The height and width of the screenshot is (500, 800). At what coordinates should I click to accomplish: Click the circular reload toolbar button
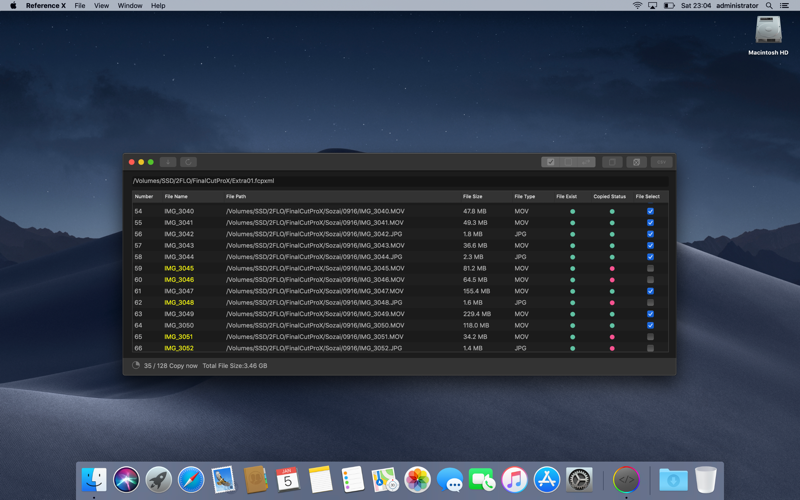point(188,162)
